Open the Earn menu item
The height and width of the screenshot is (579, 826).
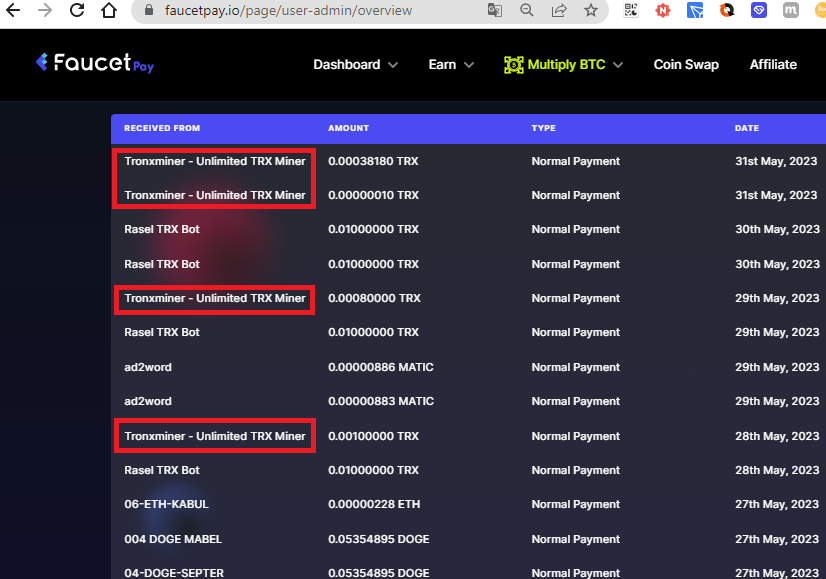442,64
